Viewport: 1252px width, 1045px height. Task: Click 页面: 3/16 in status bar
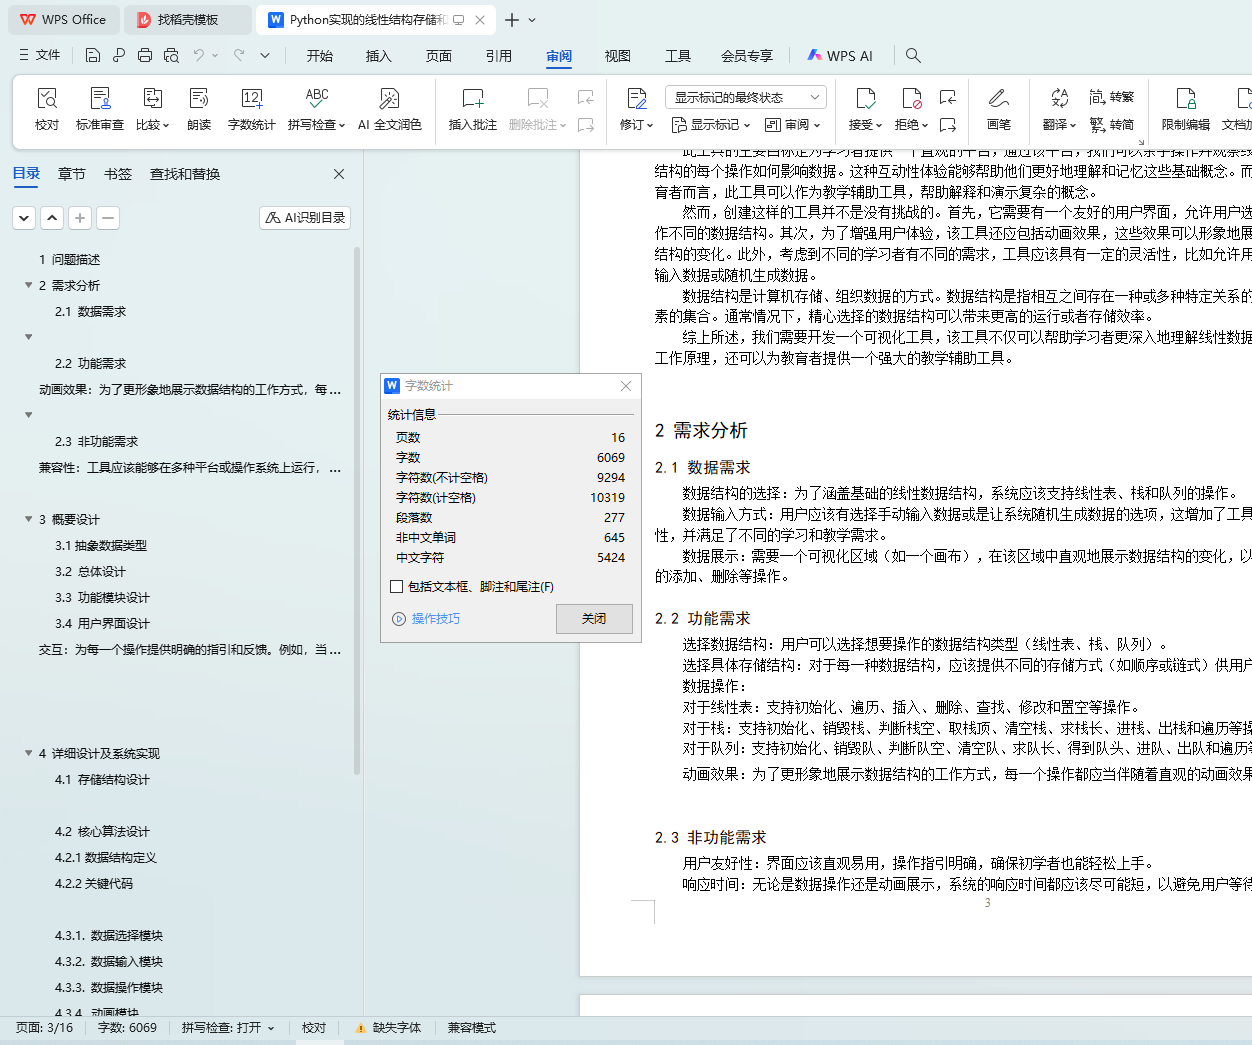(44, 1028)
